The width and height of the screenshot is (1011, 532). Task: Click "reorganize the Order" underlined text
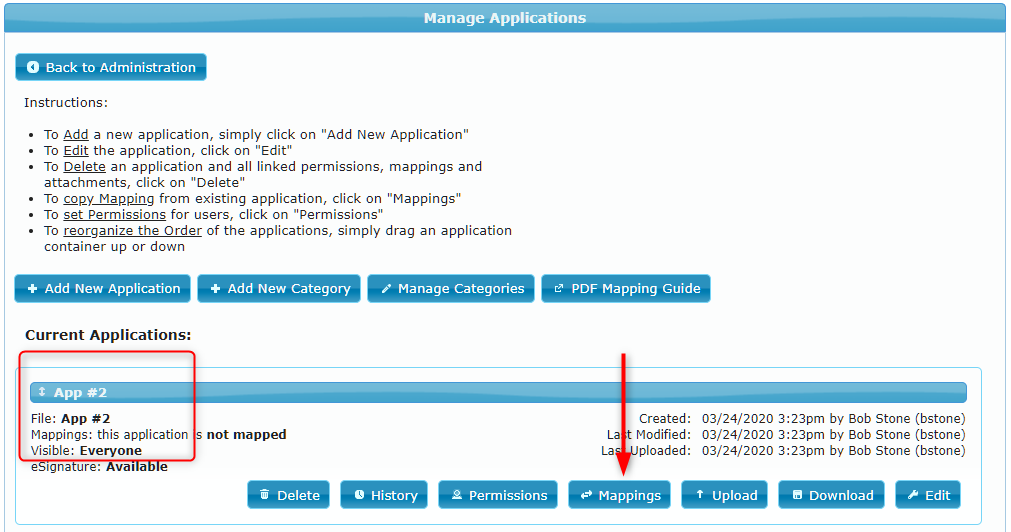(132, 231)
